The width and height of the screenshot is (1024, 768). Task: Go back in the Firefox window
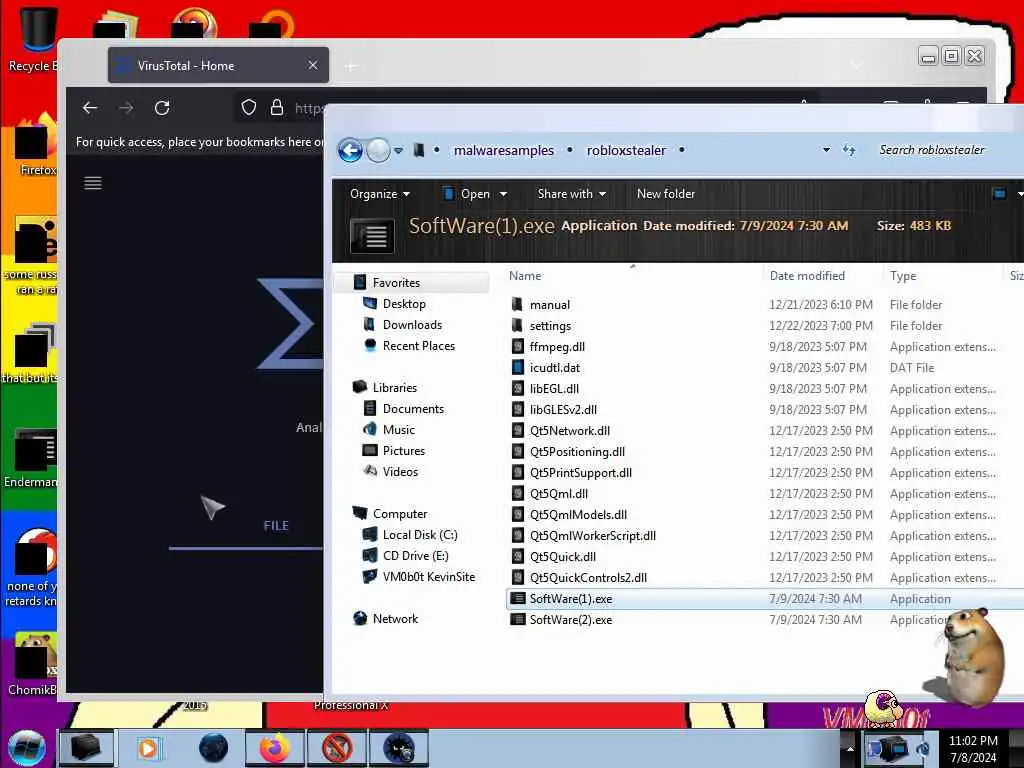coord(90,108)
